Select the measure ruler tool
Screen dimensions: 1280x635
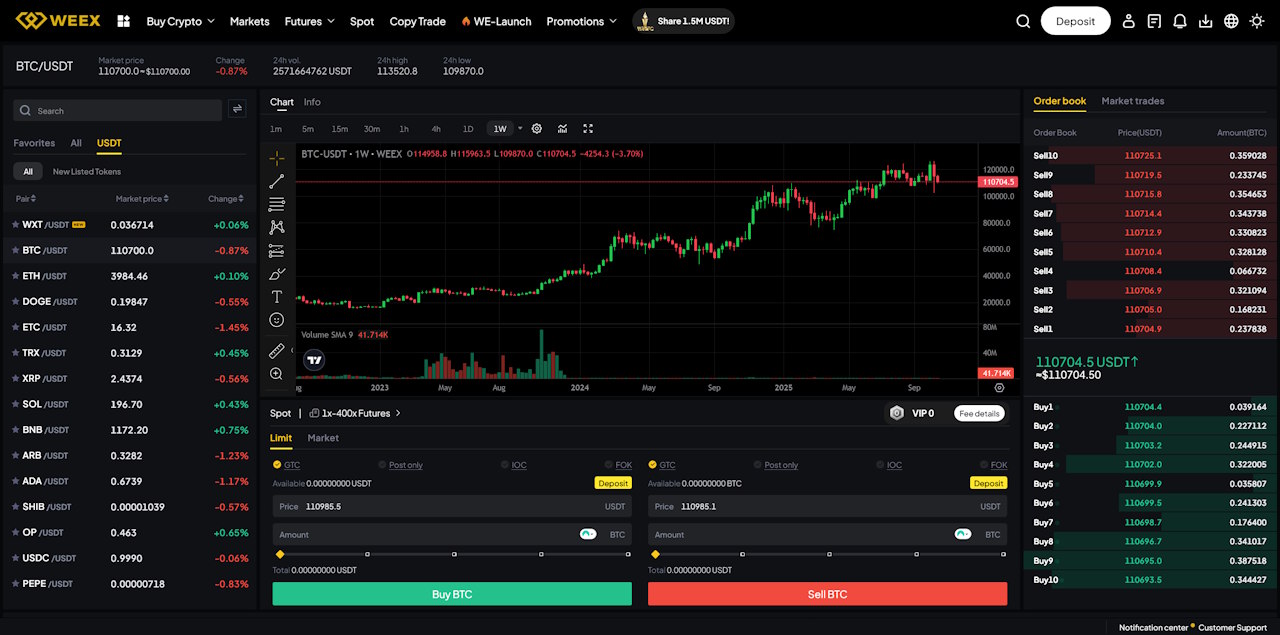276,350
